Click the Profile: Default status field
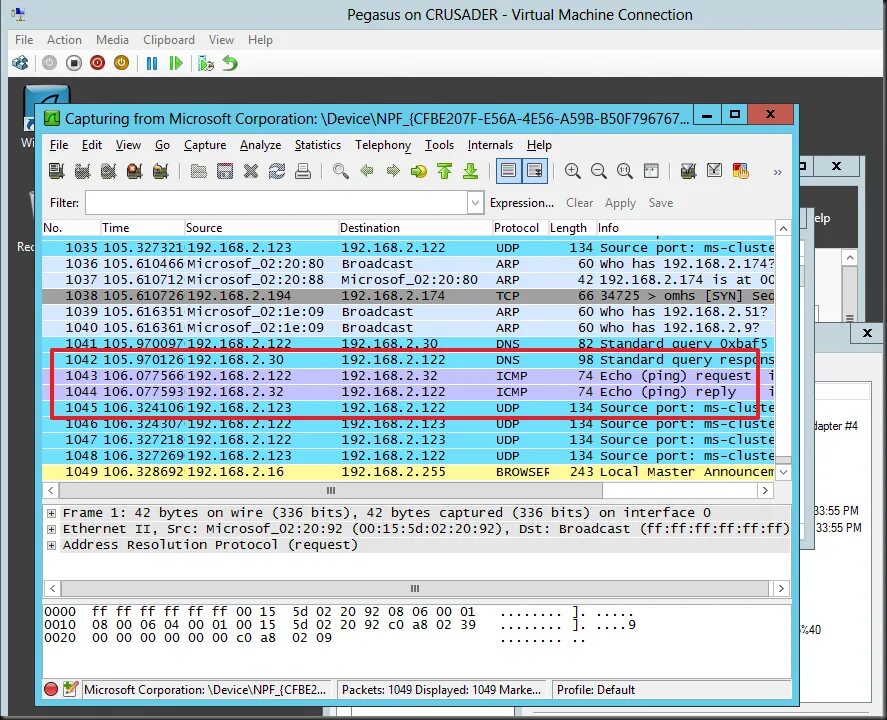 (x=671, y=689)
